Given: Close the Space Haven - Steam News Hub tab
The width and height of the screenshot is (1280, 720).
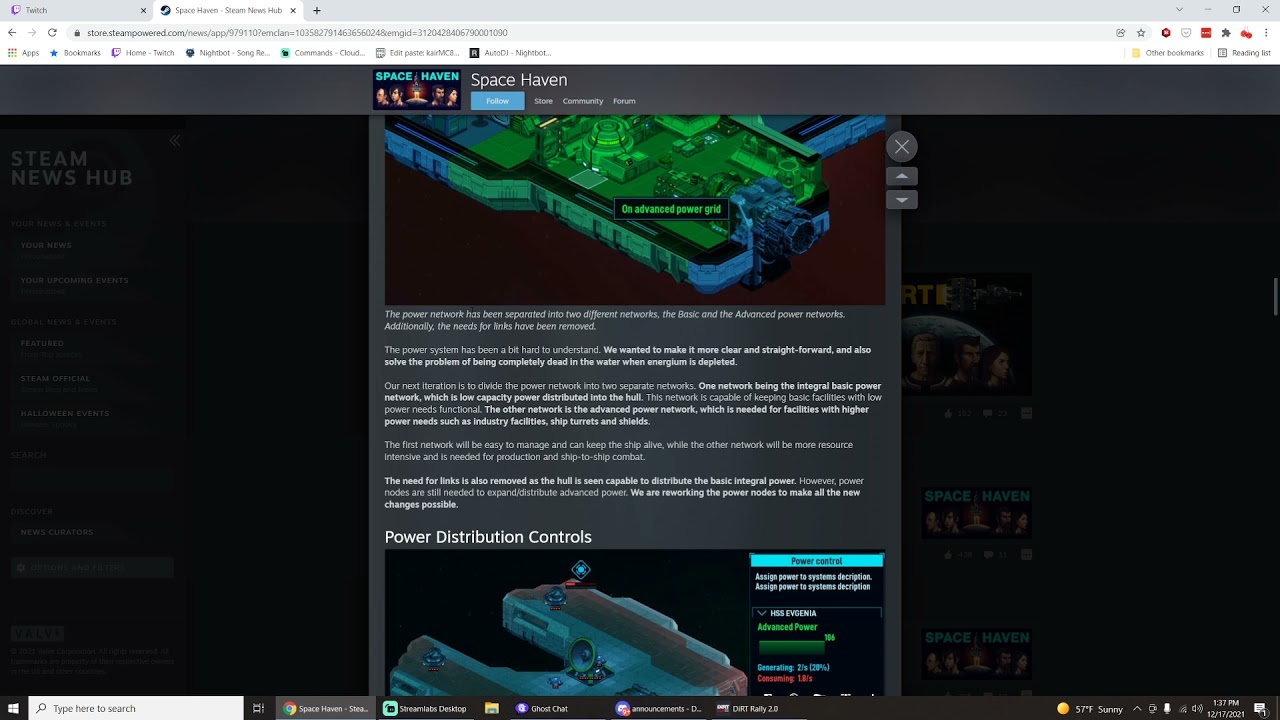Looking at the screenshot, I should click(294, 10).
